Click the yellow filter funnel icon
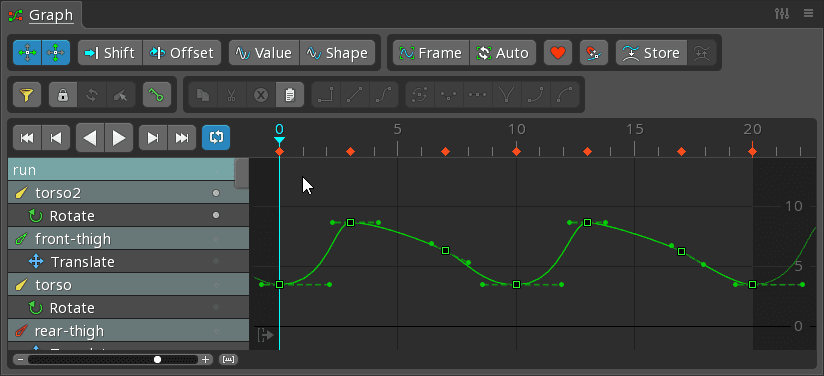The height and width of the screenshot is (376, 824). [x=27, y=95]
